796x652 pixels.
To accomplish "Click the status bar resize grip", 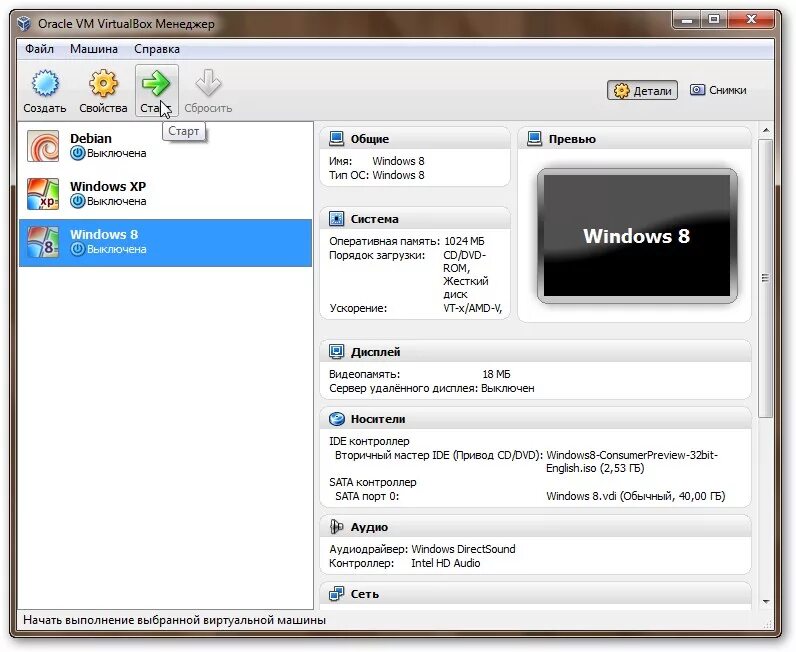I will point(768,624).
